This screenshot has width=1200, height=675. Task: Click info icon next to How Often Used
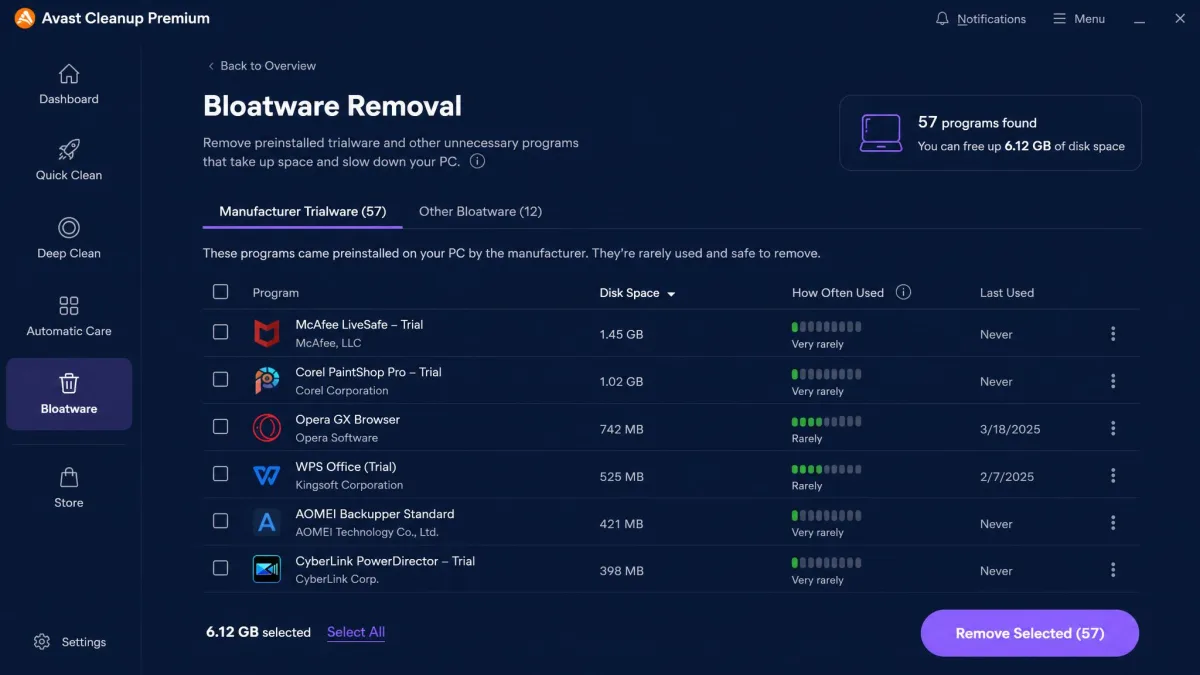[903, 293]
